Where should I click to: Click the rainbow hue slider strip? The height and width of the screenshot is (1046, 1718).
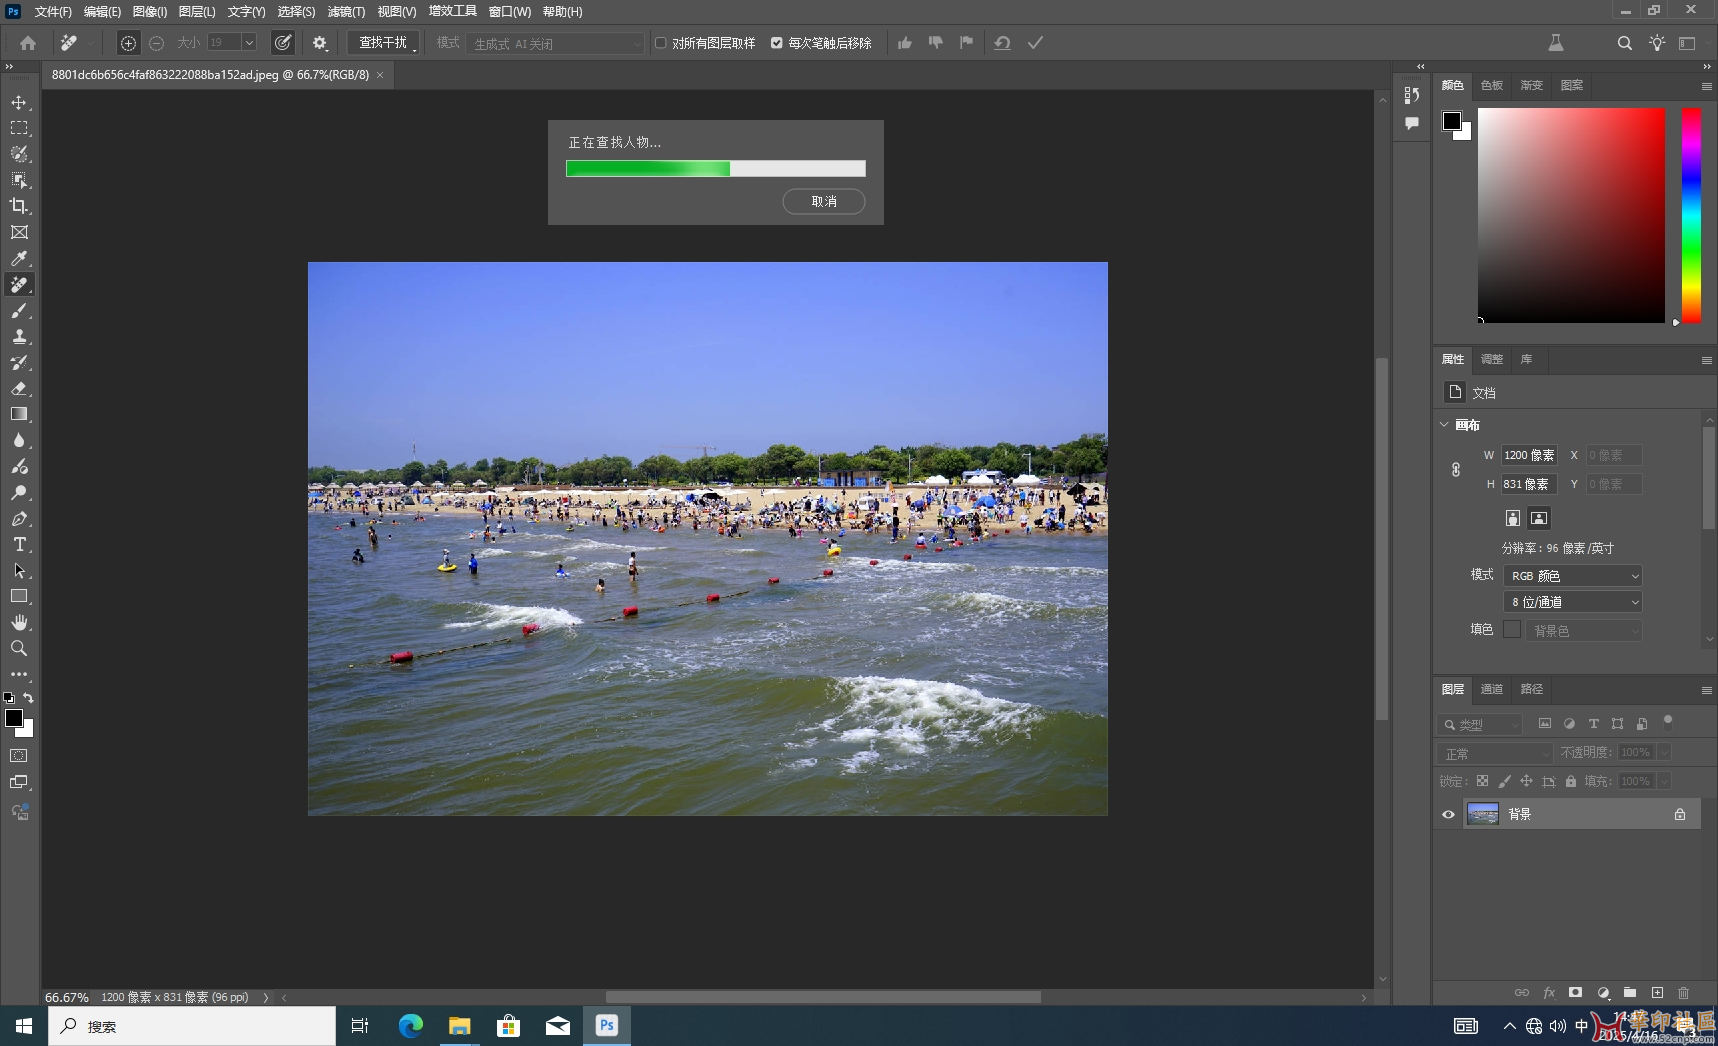coord(1691,215)
